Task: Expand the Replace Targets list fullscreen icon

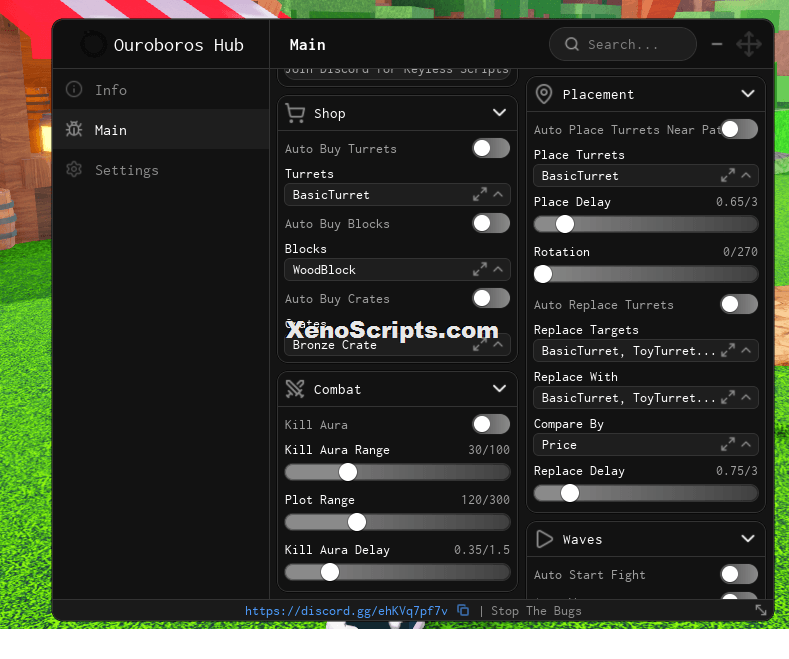Action: click(728, 351)
